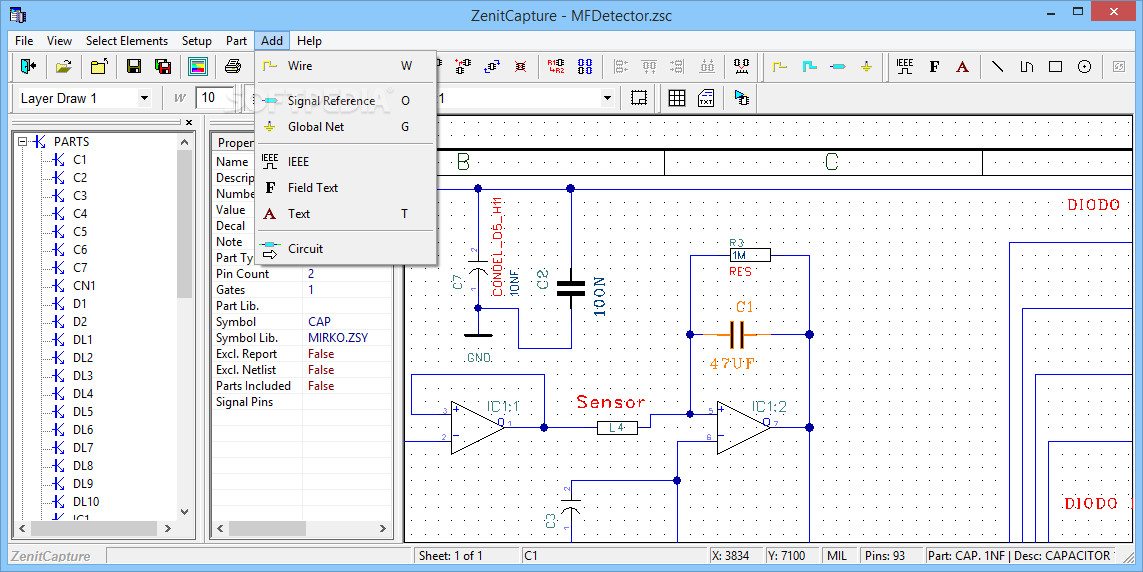Image resolution: width=1143 pixels, height=572 pixels.
Task: Click the blue four-component array icon
Action: pos(585,67)
